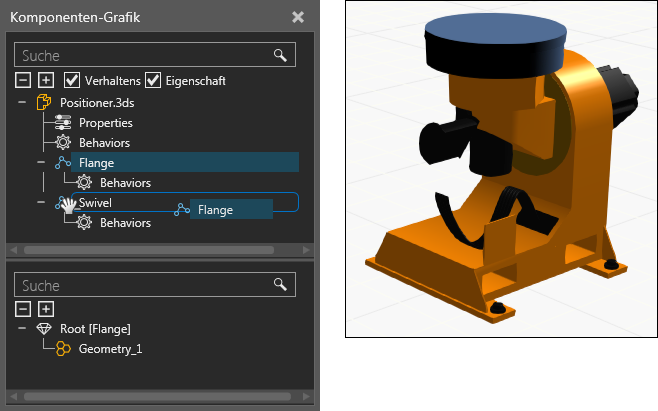Click the Properties sliders icon
658x411 pixels.
click(63, 122)
